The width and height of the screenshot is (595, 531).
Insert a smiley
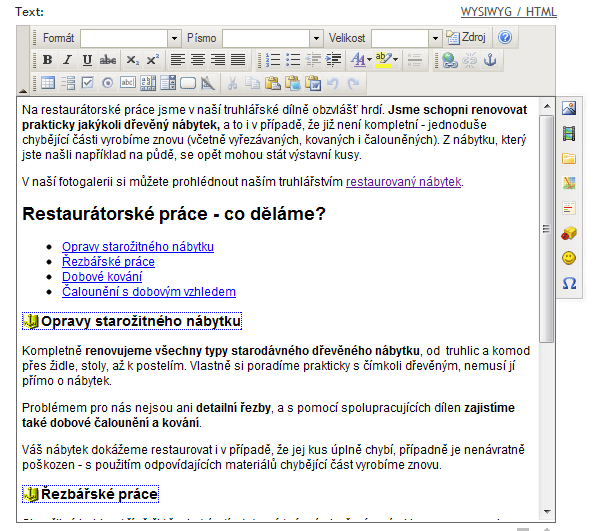tap(569, 258)
